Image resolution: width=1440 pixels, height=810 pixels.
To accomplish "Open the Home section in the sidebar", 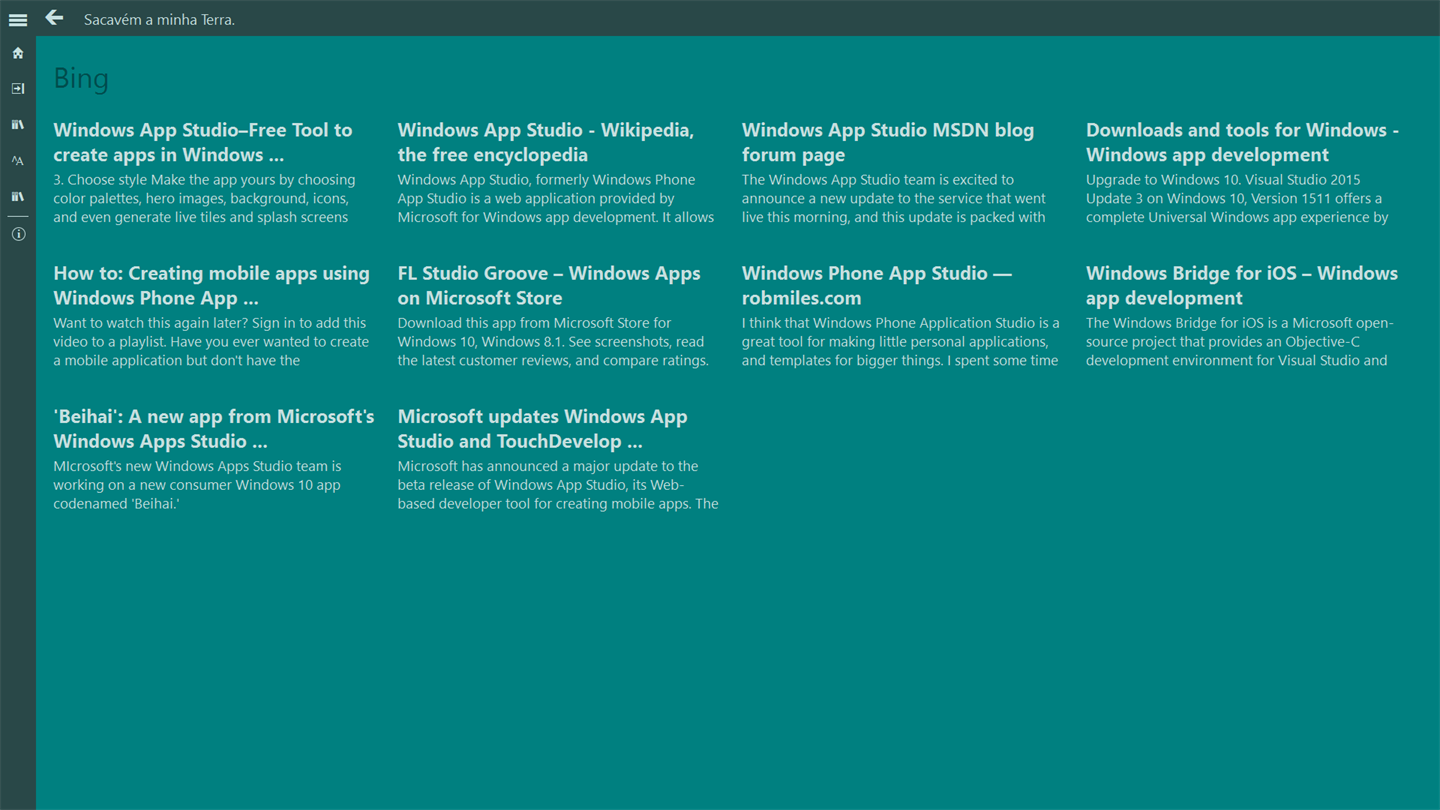I will click(18, 53).
